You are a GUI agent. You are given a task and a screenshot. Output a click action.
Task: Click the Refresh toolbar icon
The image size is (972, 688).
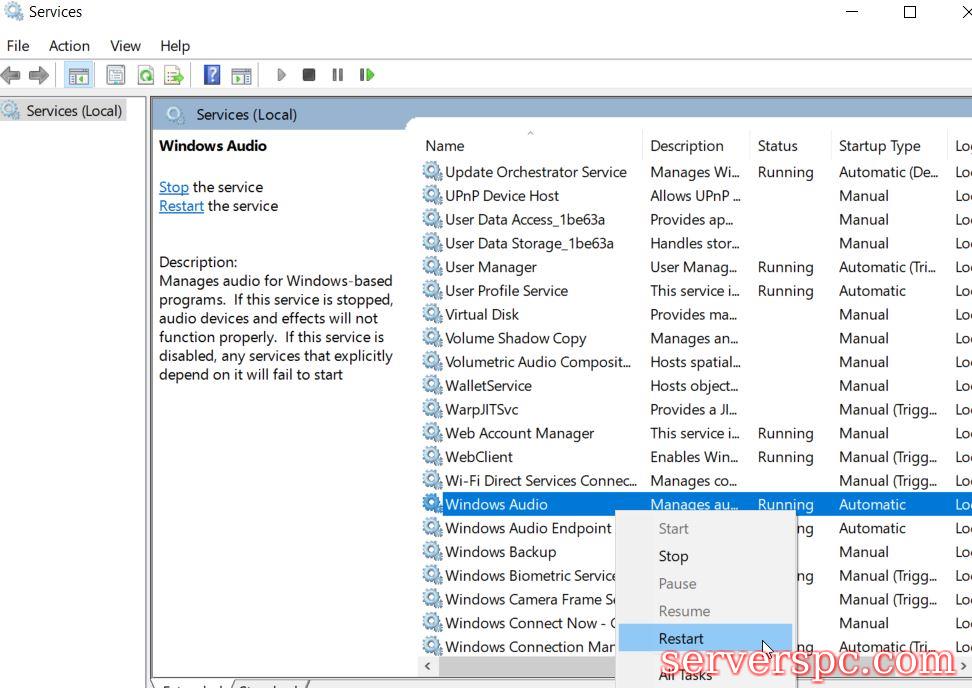pyautogui.click(x=146, y=75)
